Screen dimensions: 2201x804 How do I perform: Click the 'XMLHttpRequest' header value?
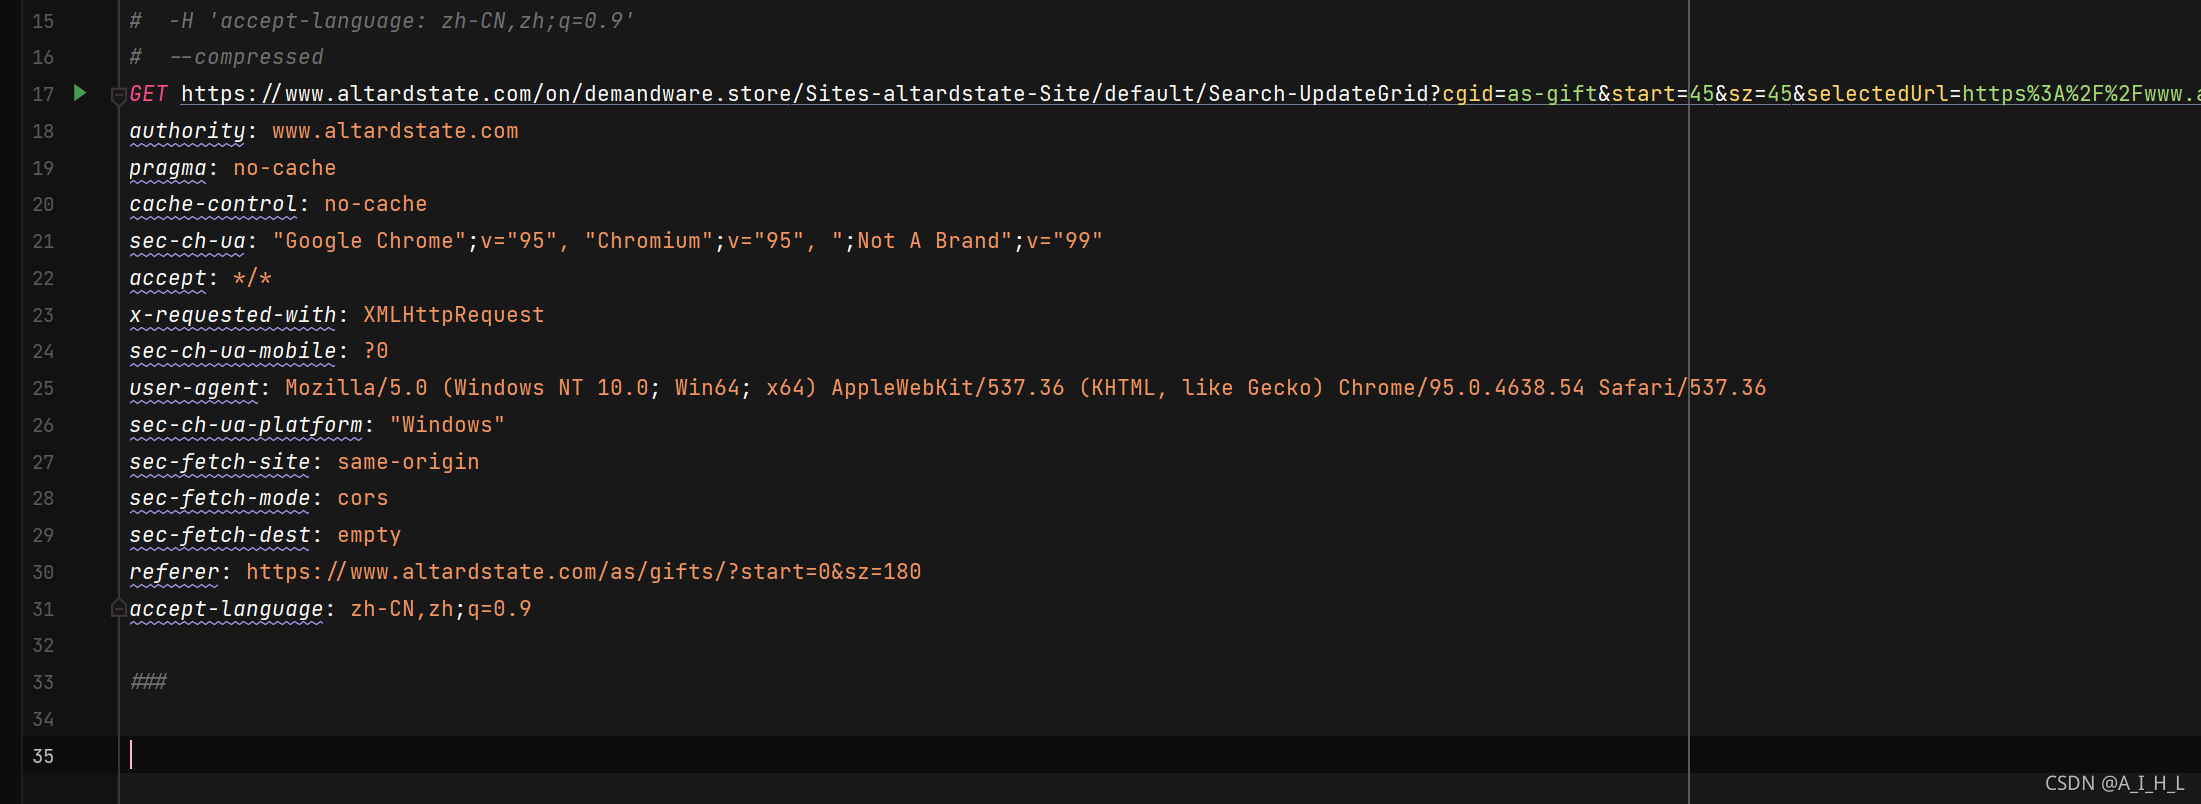point(454,315)
